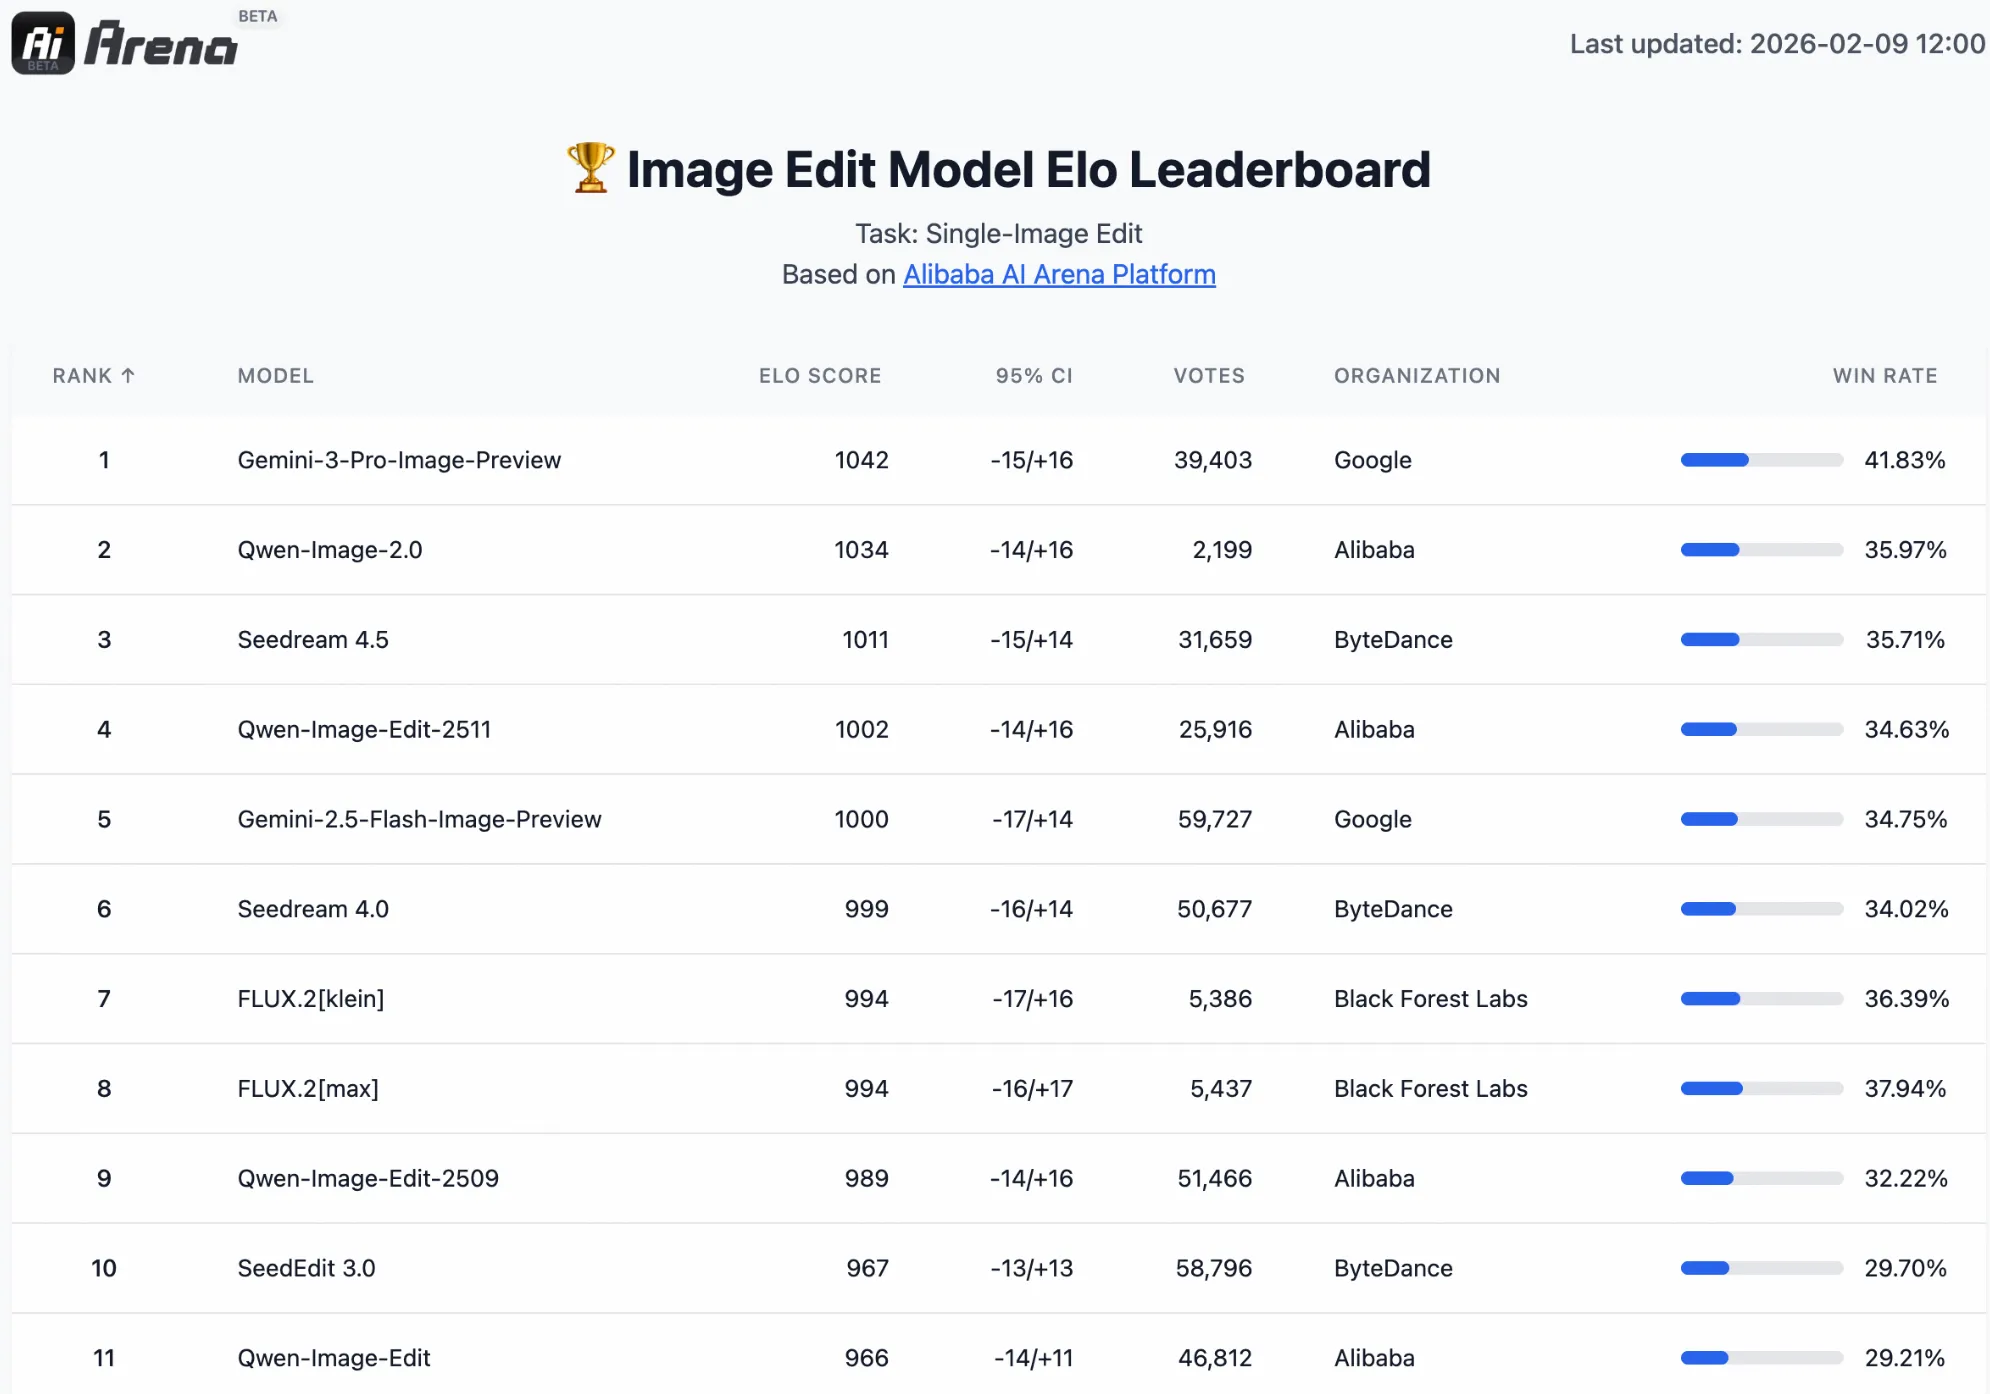Click the FLUX.2[max] win rate bar
The image size is (1990, 1394).
pos(1761,1089)
